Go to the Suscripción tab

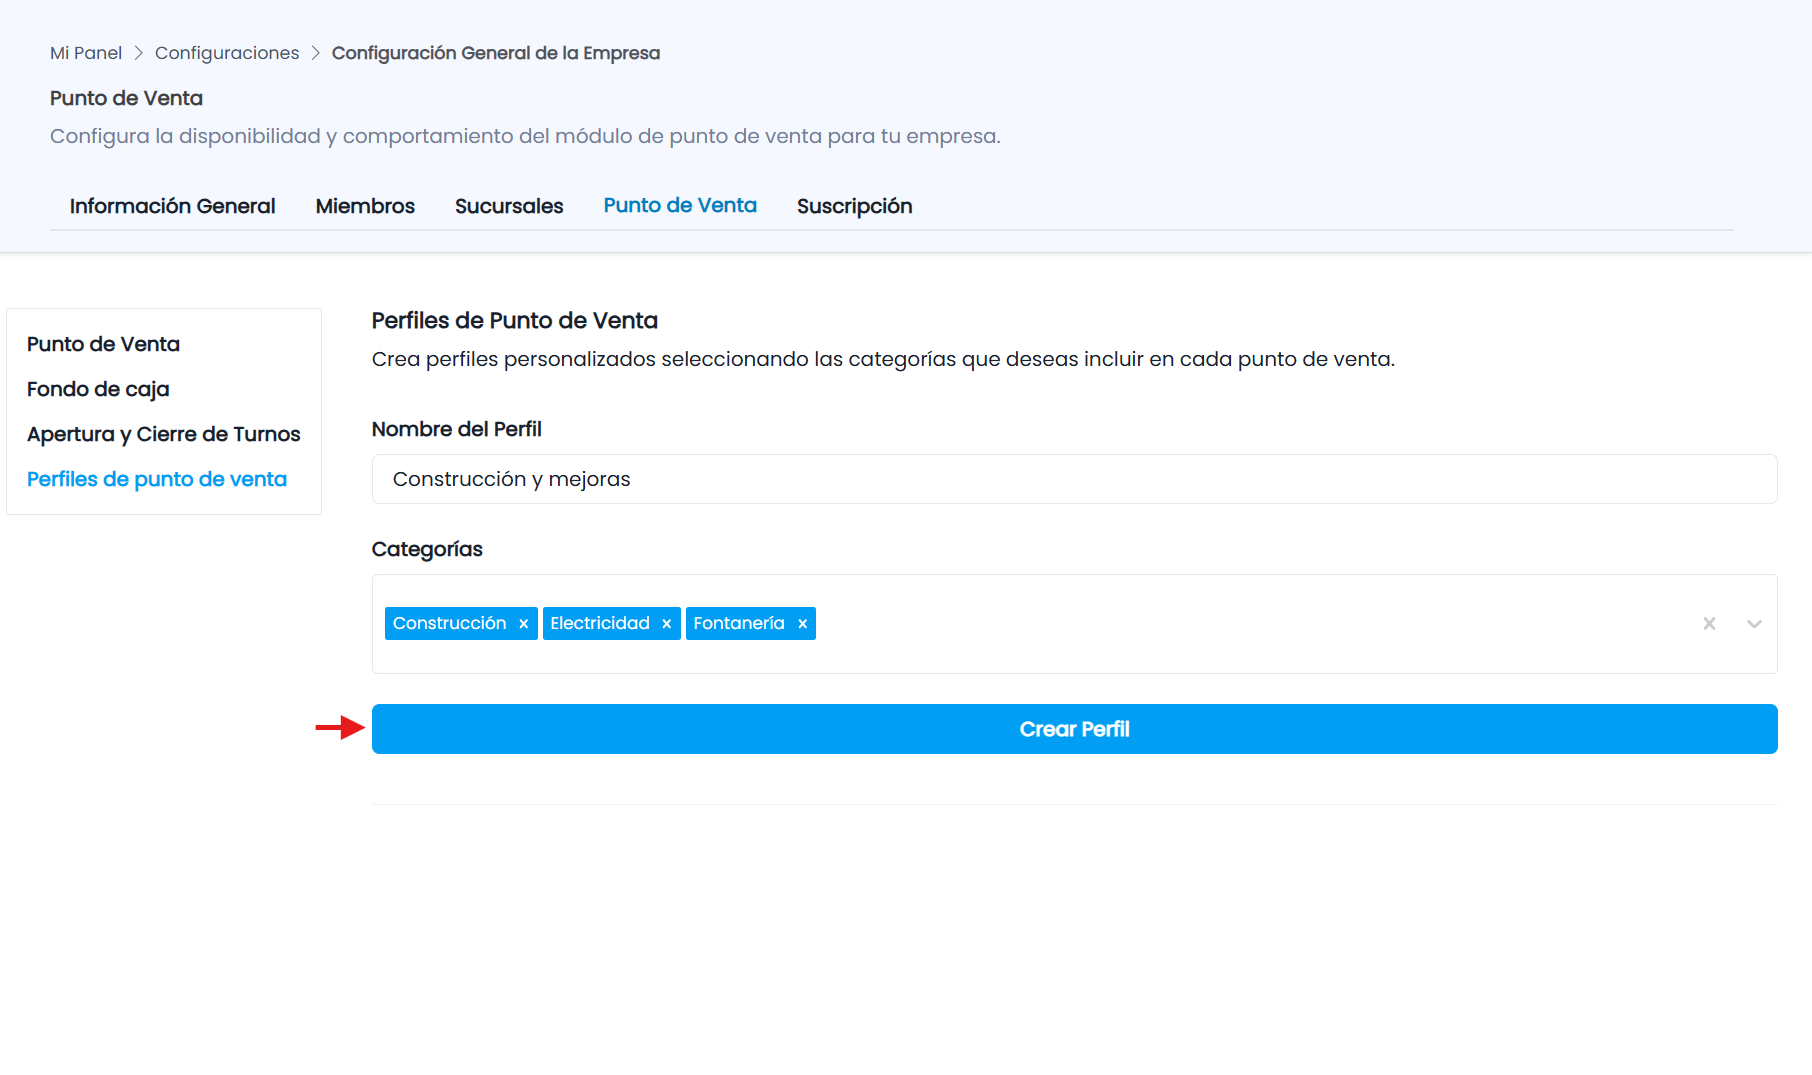854,206
